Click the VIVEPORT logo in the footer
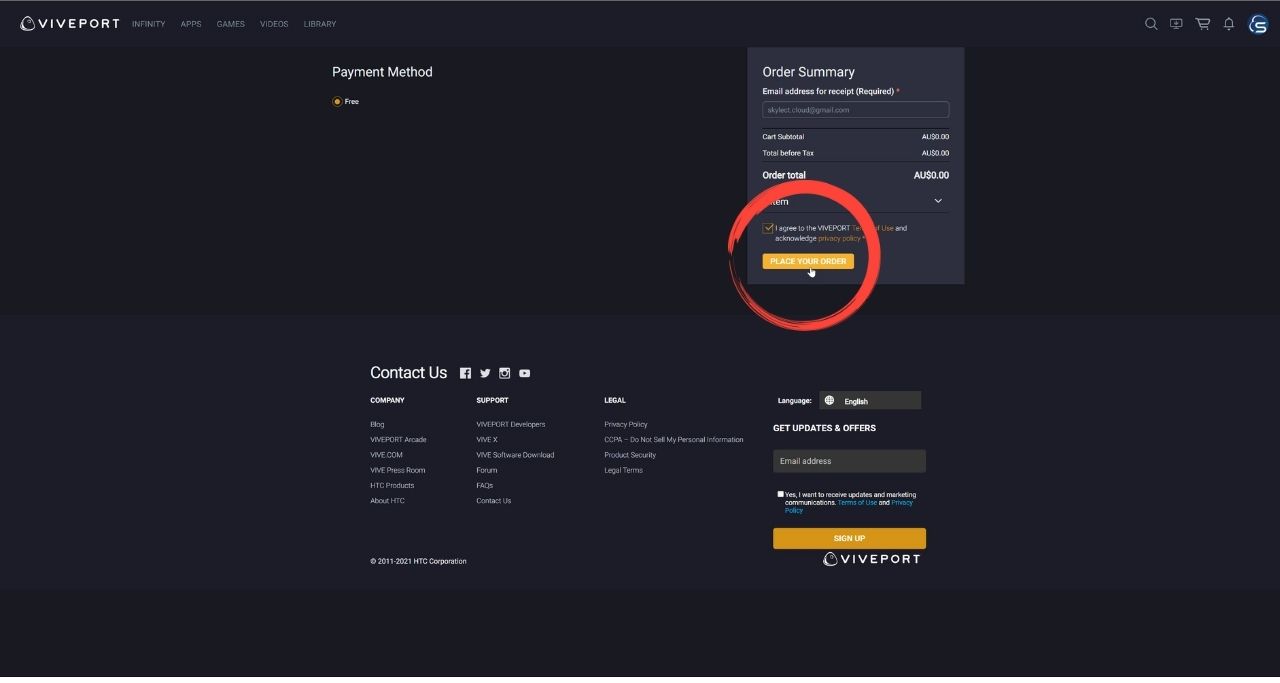 872,559
